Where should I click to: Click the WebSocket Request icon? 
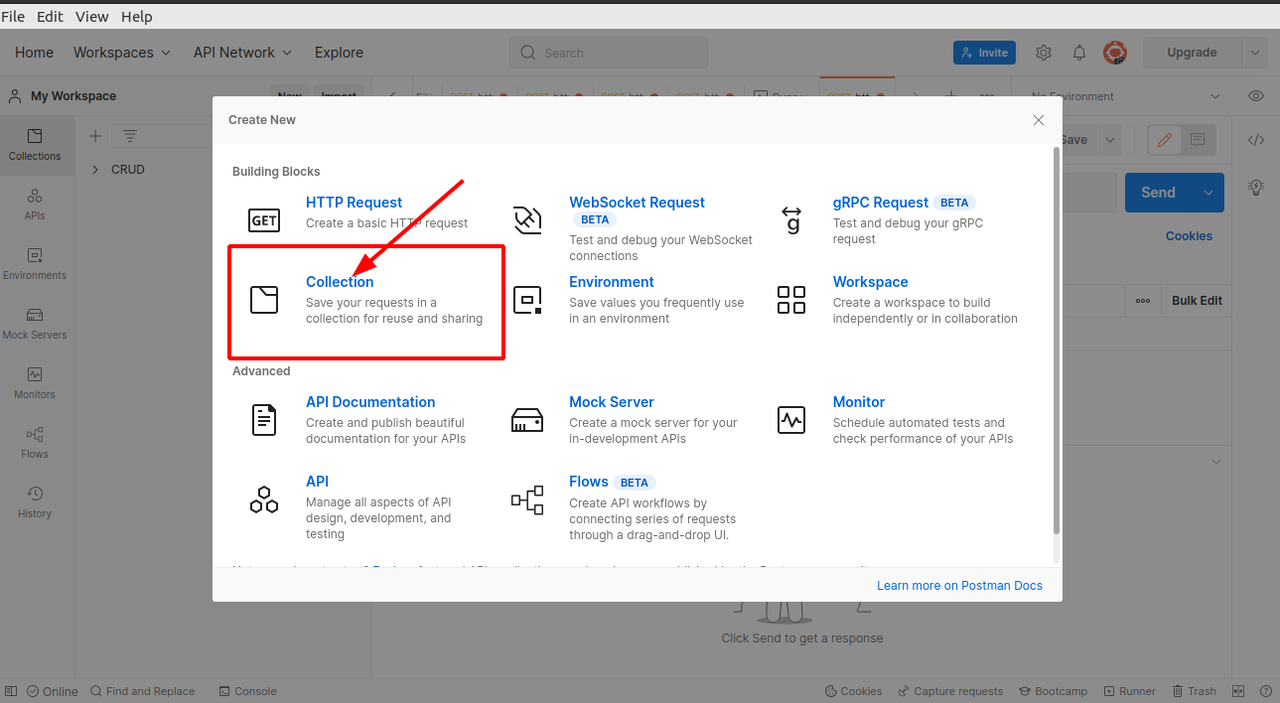pyautogui.click(x=527, y=220)
